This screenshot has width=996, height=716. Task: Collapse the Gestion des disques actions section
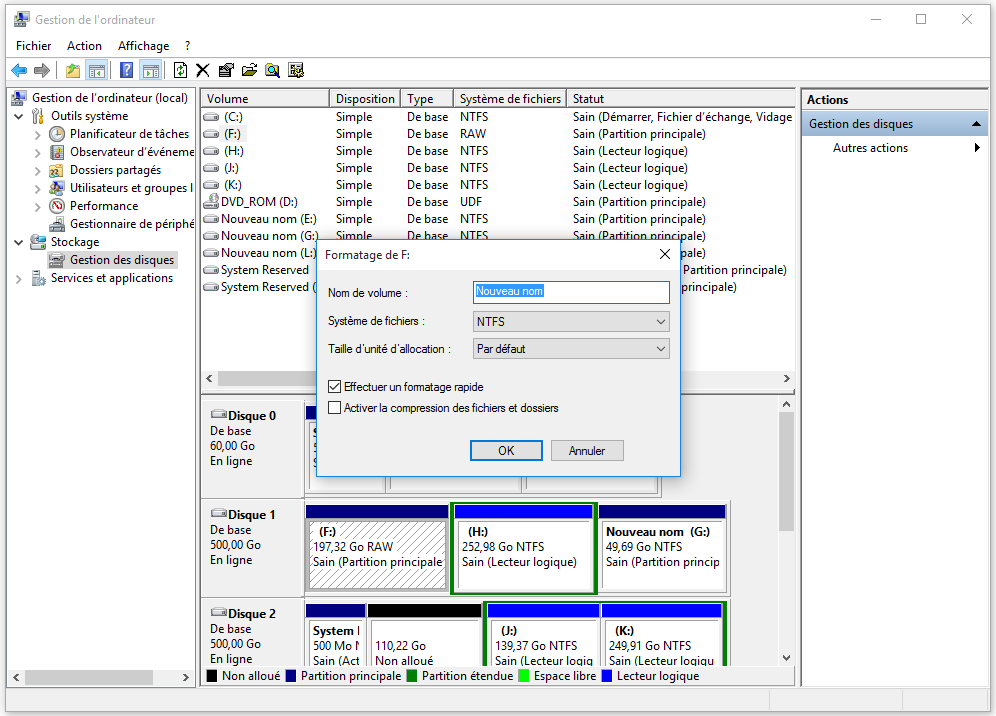(976, 124)
